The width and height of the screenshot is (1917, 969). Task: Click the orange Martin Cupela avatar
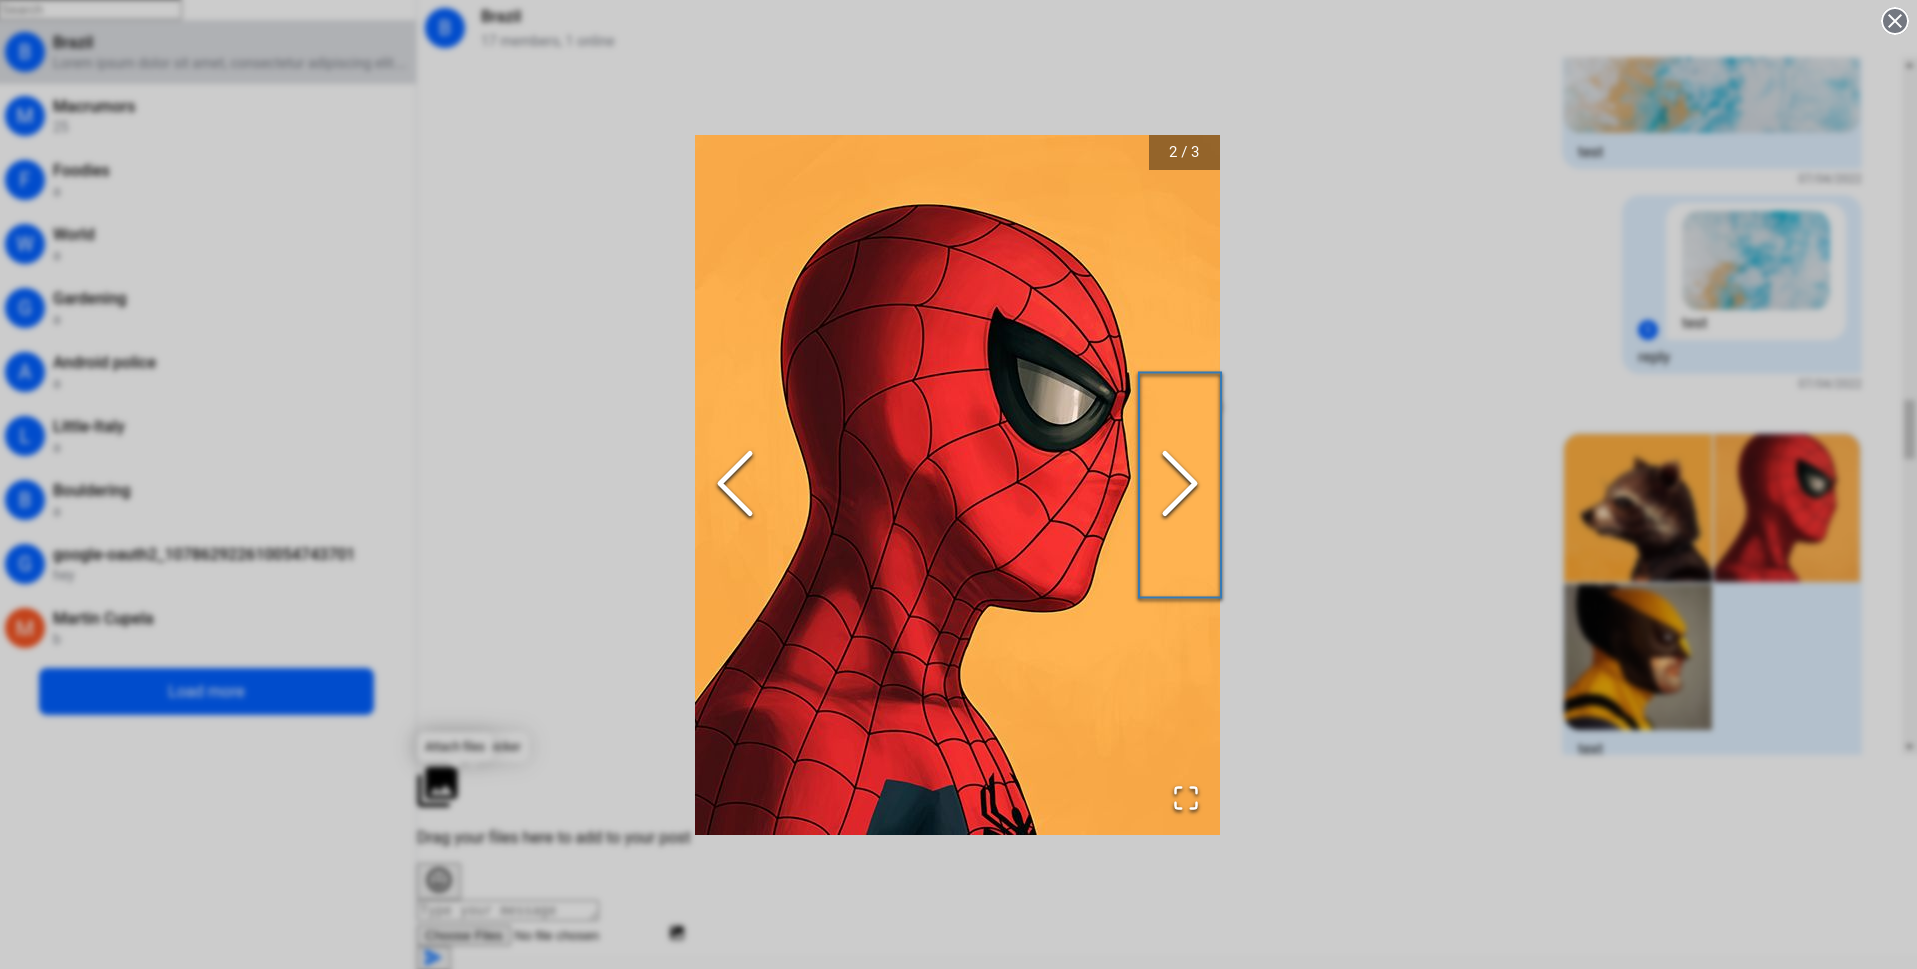[x=25, y=628]
